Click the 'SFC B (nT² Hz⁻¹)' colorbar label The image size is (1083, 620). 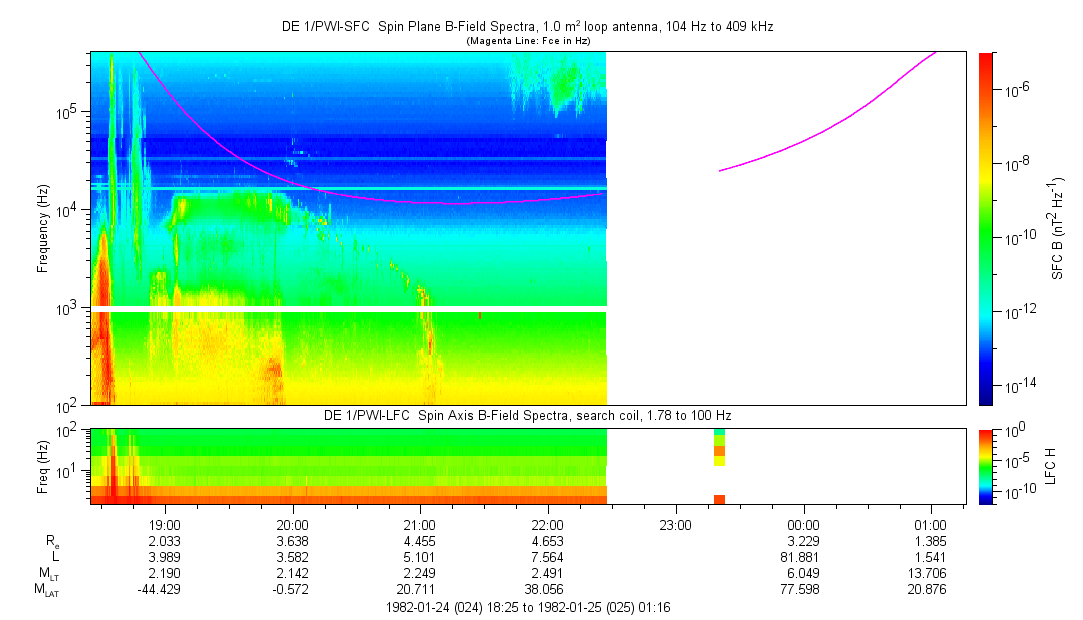coord(1057,228)
